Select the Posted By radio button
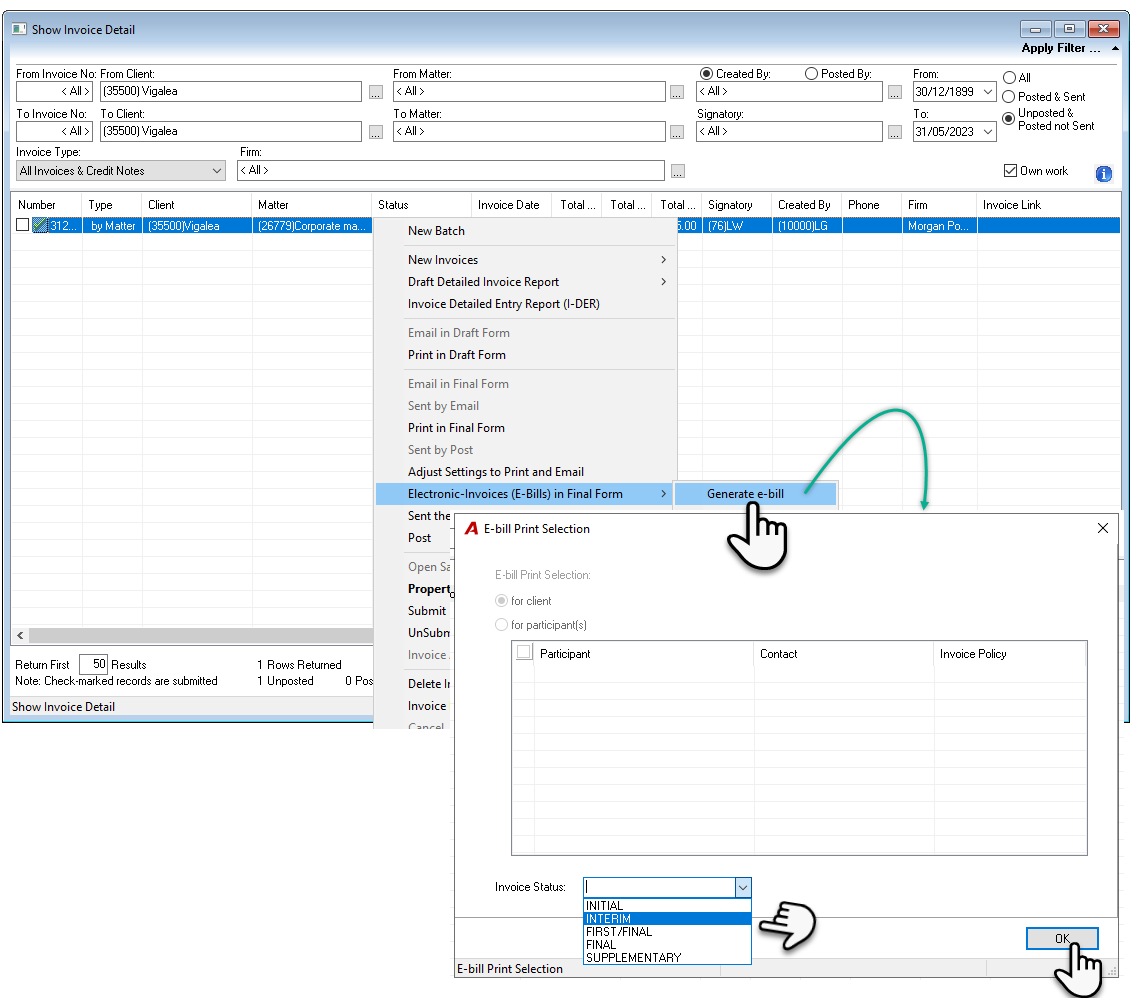 [x=811, y=74]
